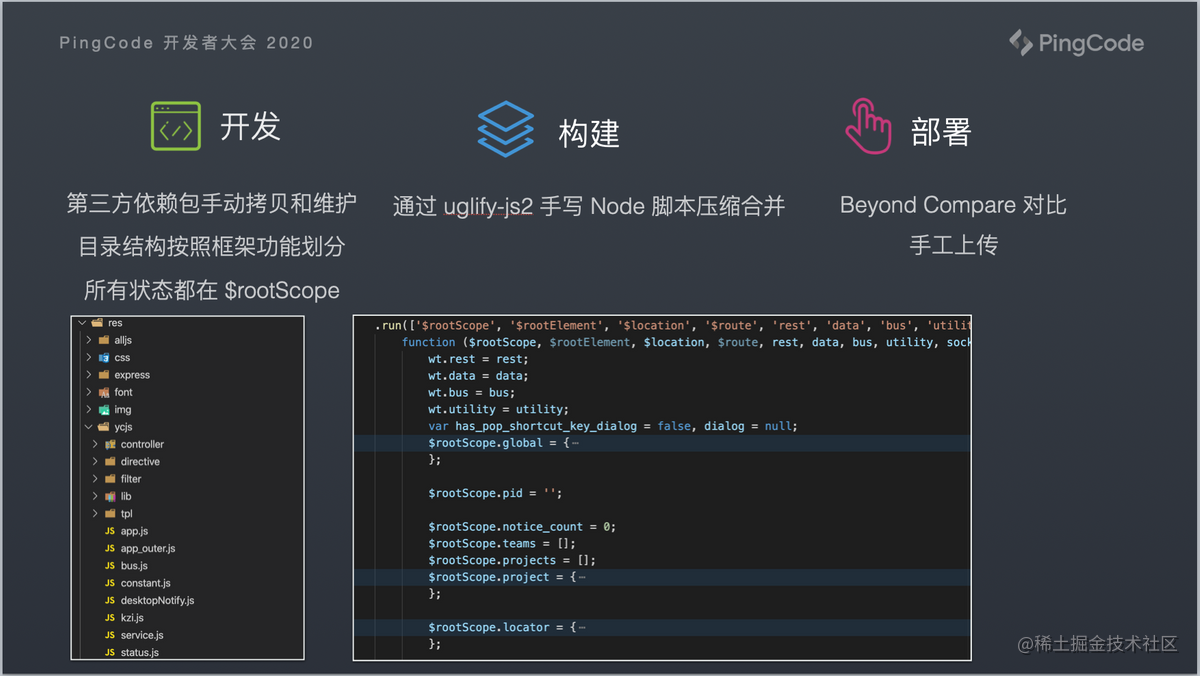Image resolution: width=1200 pixels, height=676 pixels.
Task: Click the controller folder icon
Action: click(110, 444)
